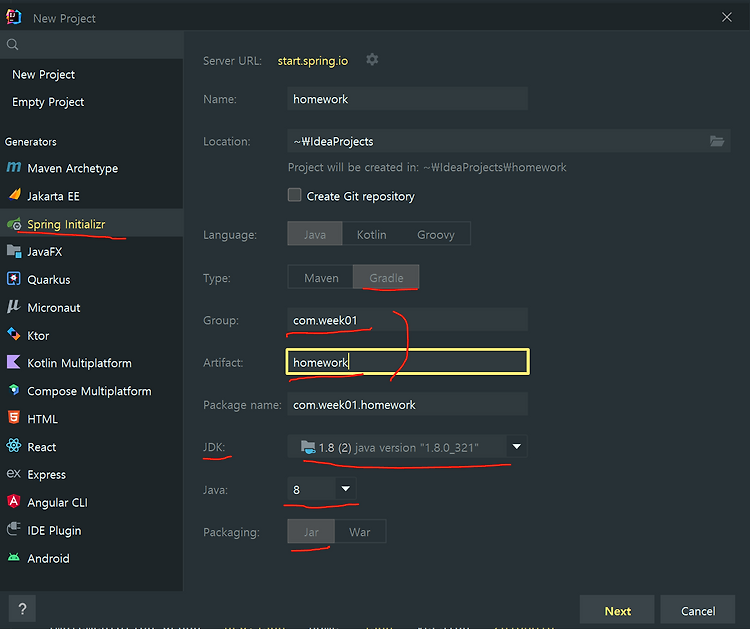Click the Android robot icon
This screenshot has width=750, height=629.
click(14, 557)
